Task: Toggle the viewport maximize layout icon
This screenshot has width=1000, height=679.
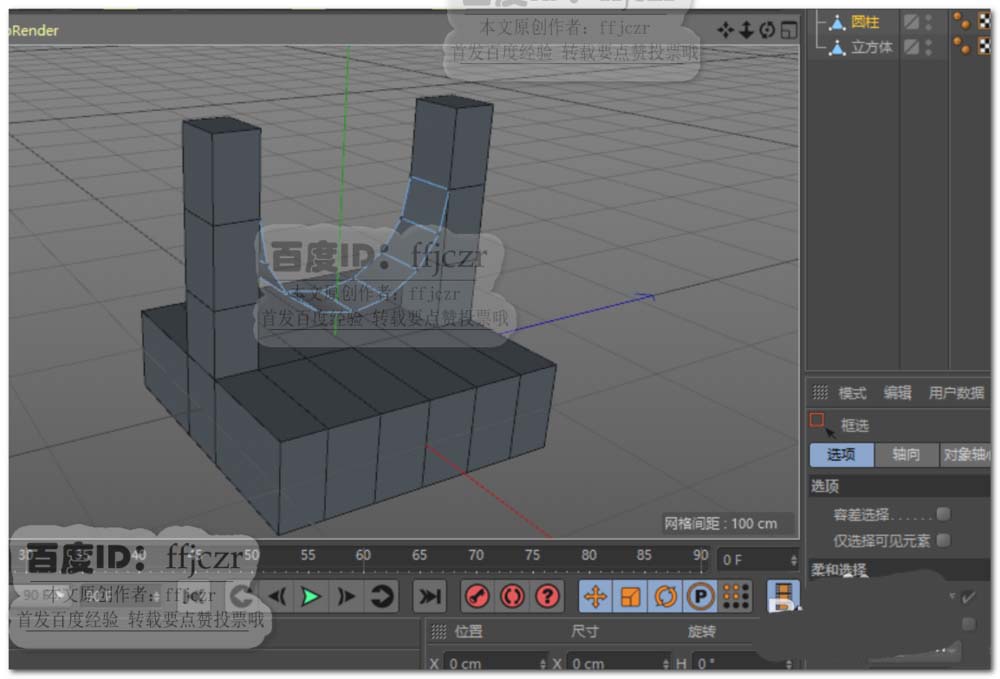Action: coord(789,30)
